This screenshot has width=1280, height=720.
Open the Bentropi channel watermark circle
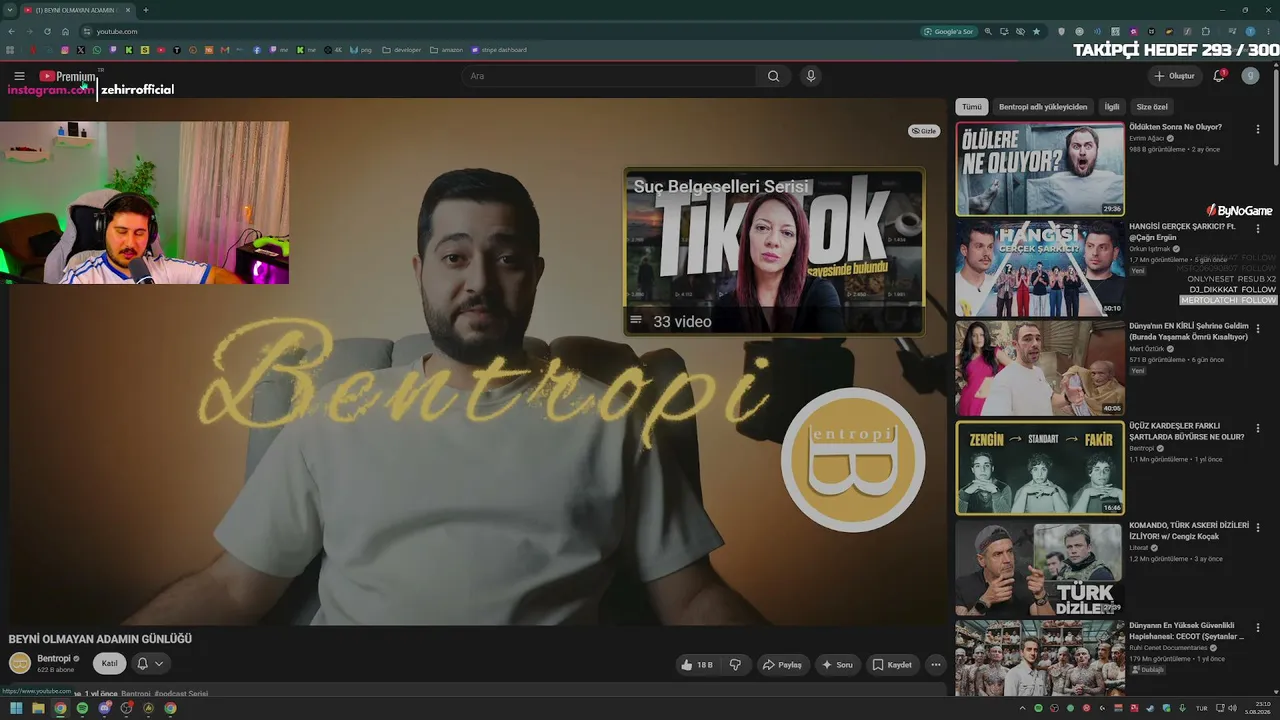(853, 460)
